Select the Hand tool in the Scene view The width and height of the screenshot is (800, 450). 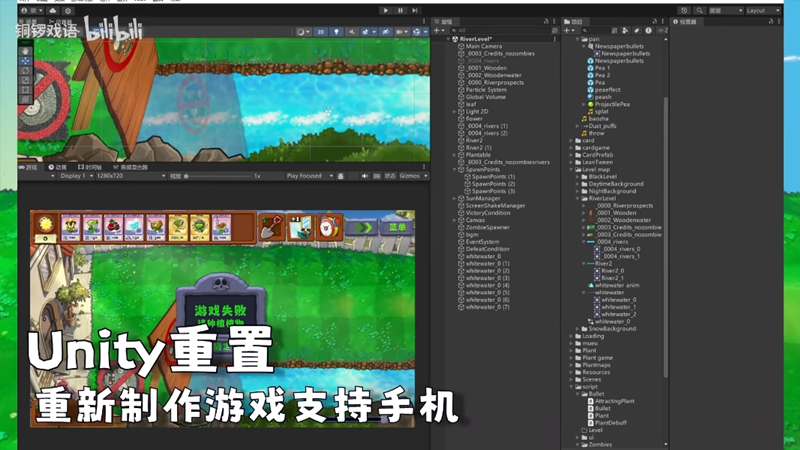[x=26, y=51]
